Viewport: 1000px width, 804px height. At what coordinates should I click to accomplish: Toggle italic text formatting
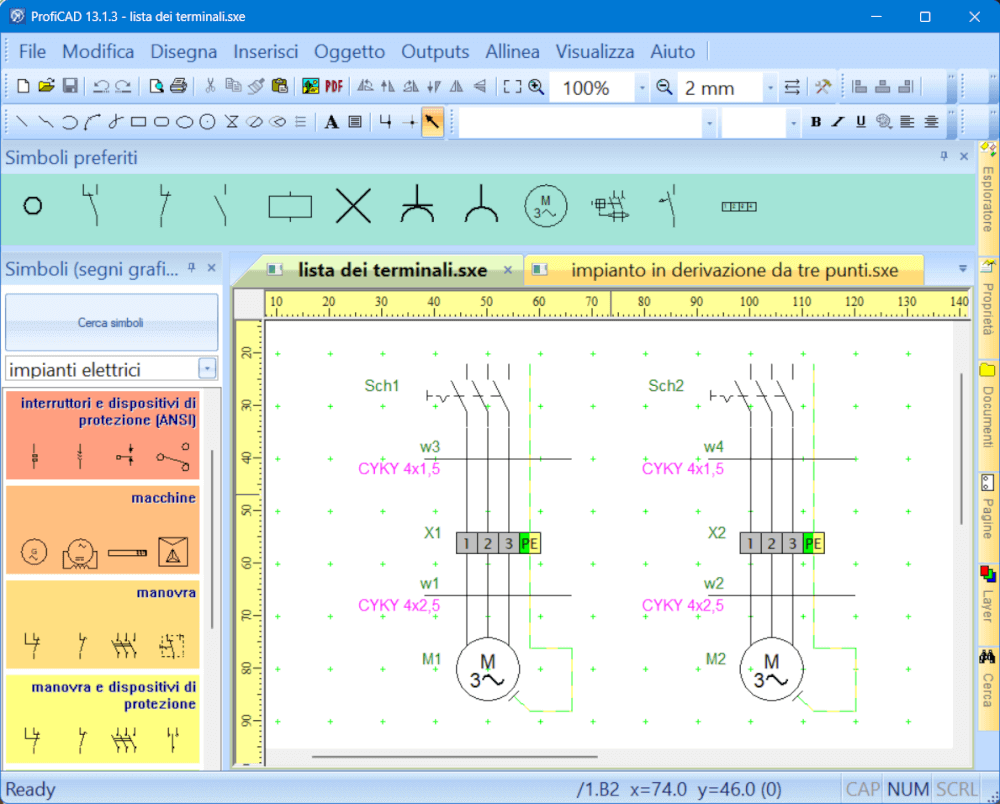838,122
